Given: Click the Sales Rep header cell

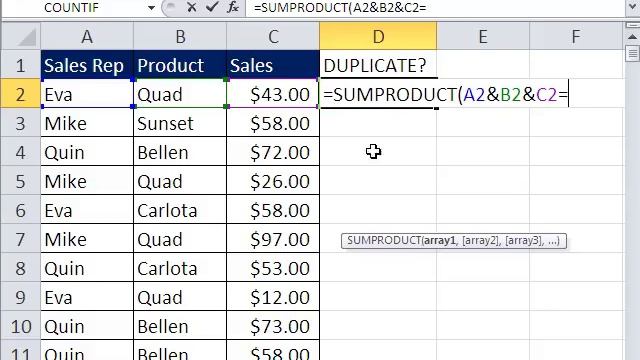Looking at the screenshot, I should click(87, 65).
